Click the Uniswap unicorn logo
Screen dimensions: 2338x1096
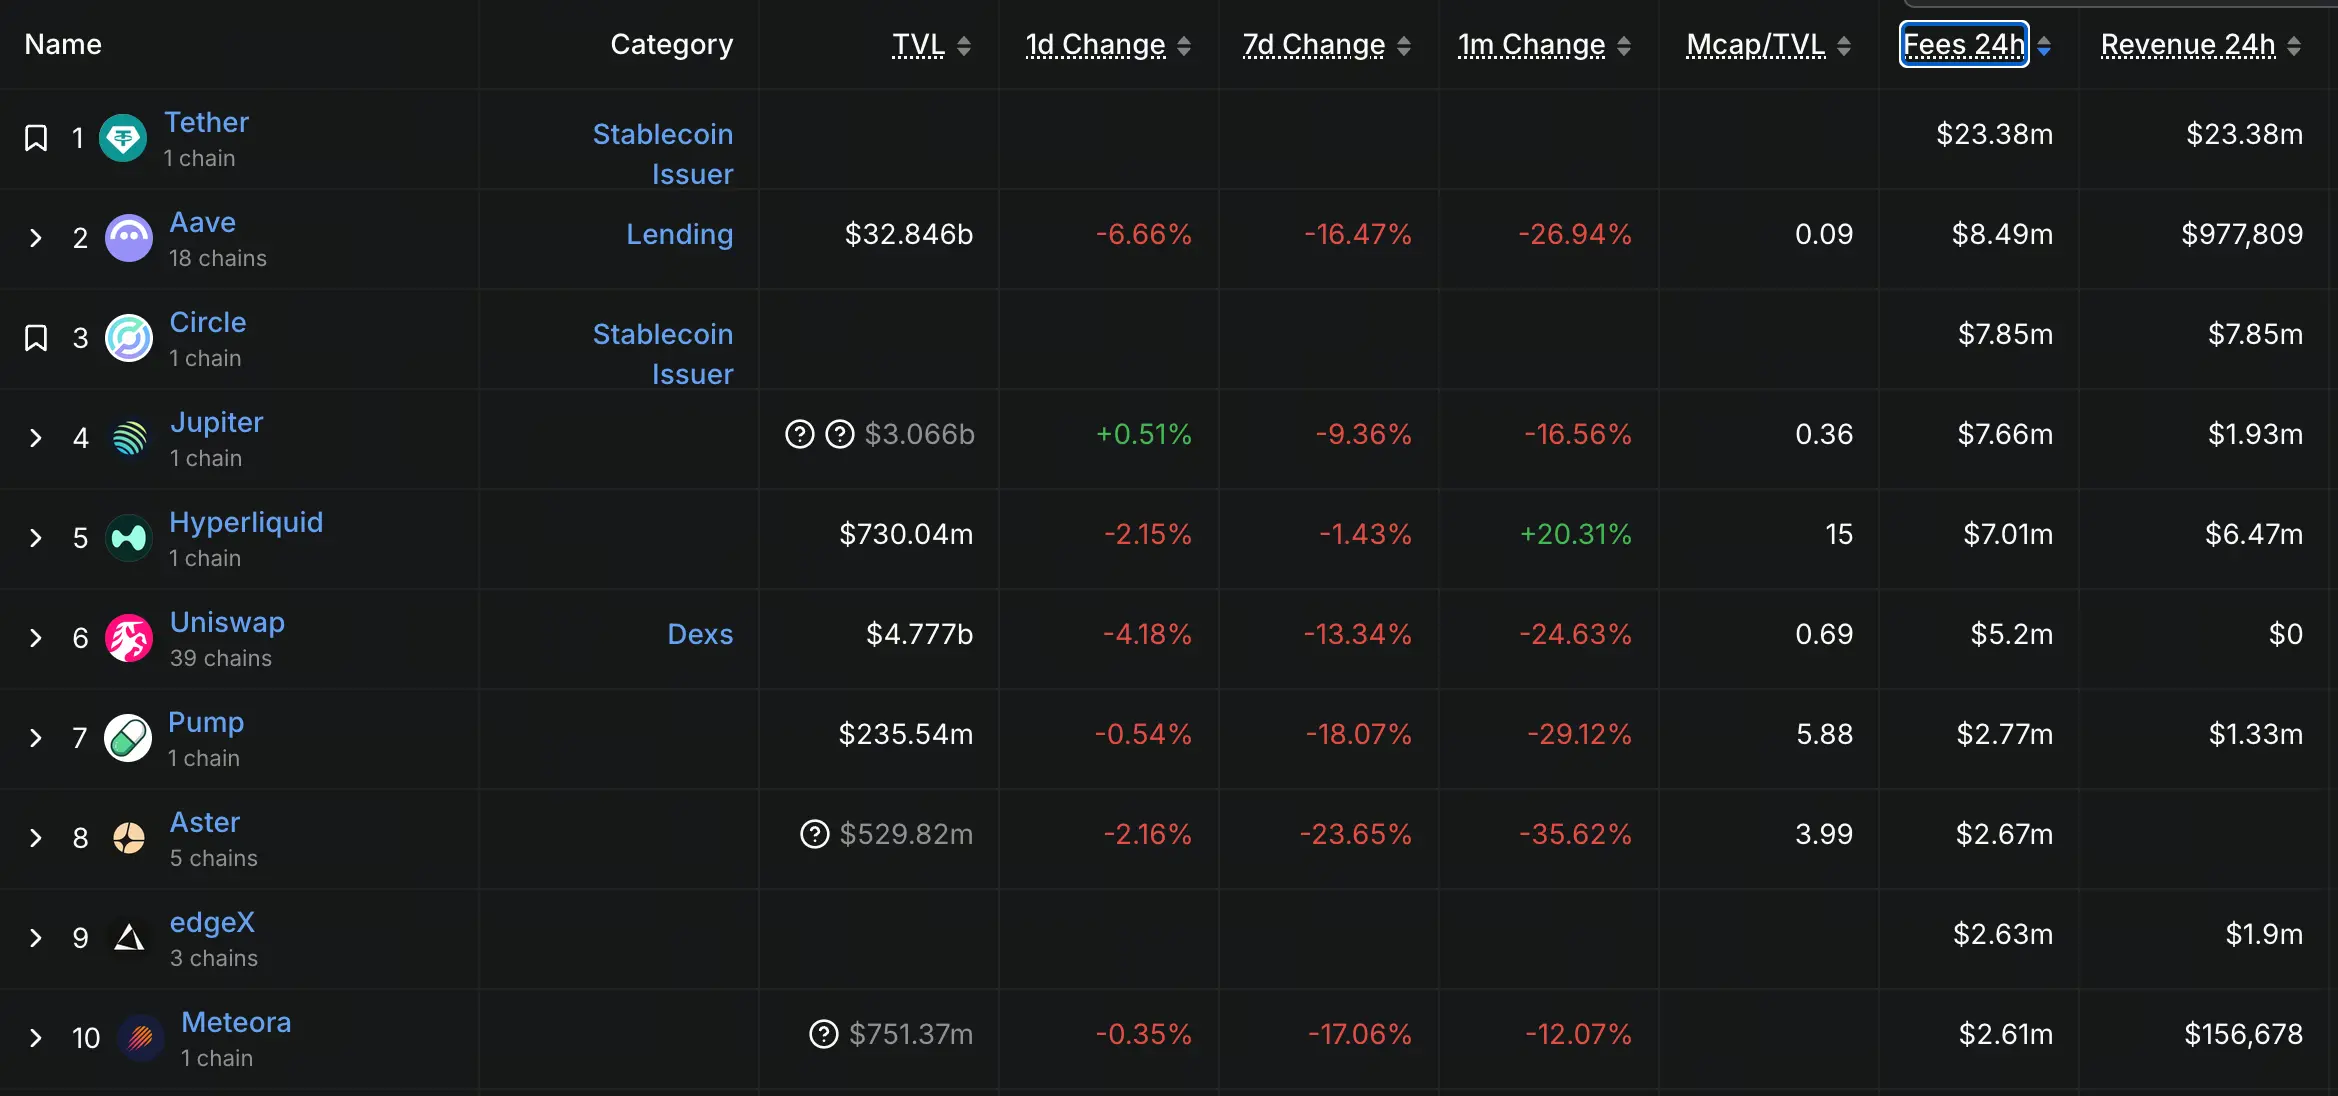pos(129,638)
